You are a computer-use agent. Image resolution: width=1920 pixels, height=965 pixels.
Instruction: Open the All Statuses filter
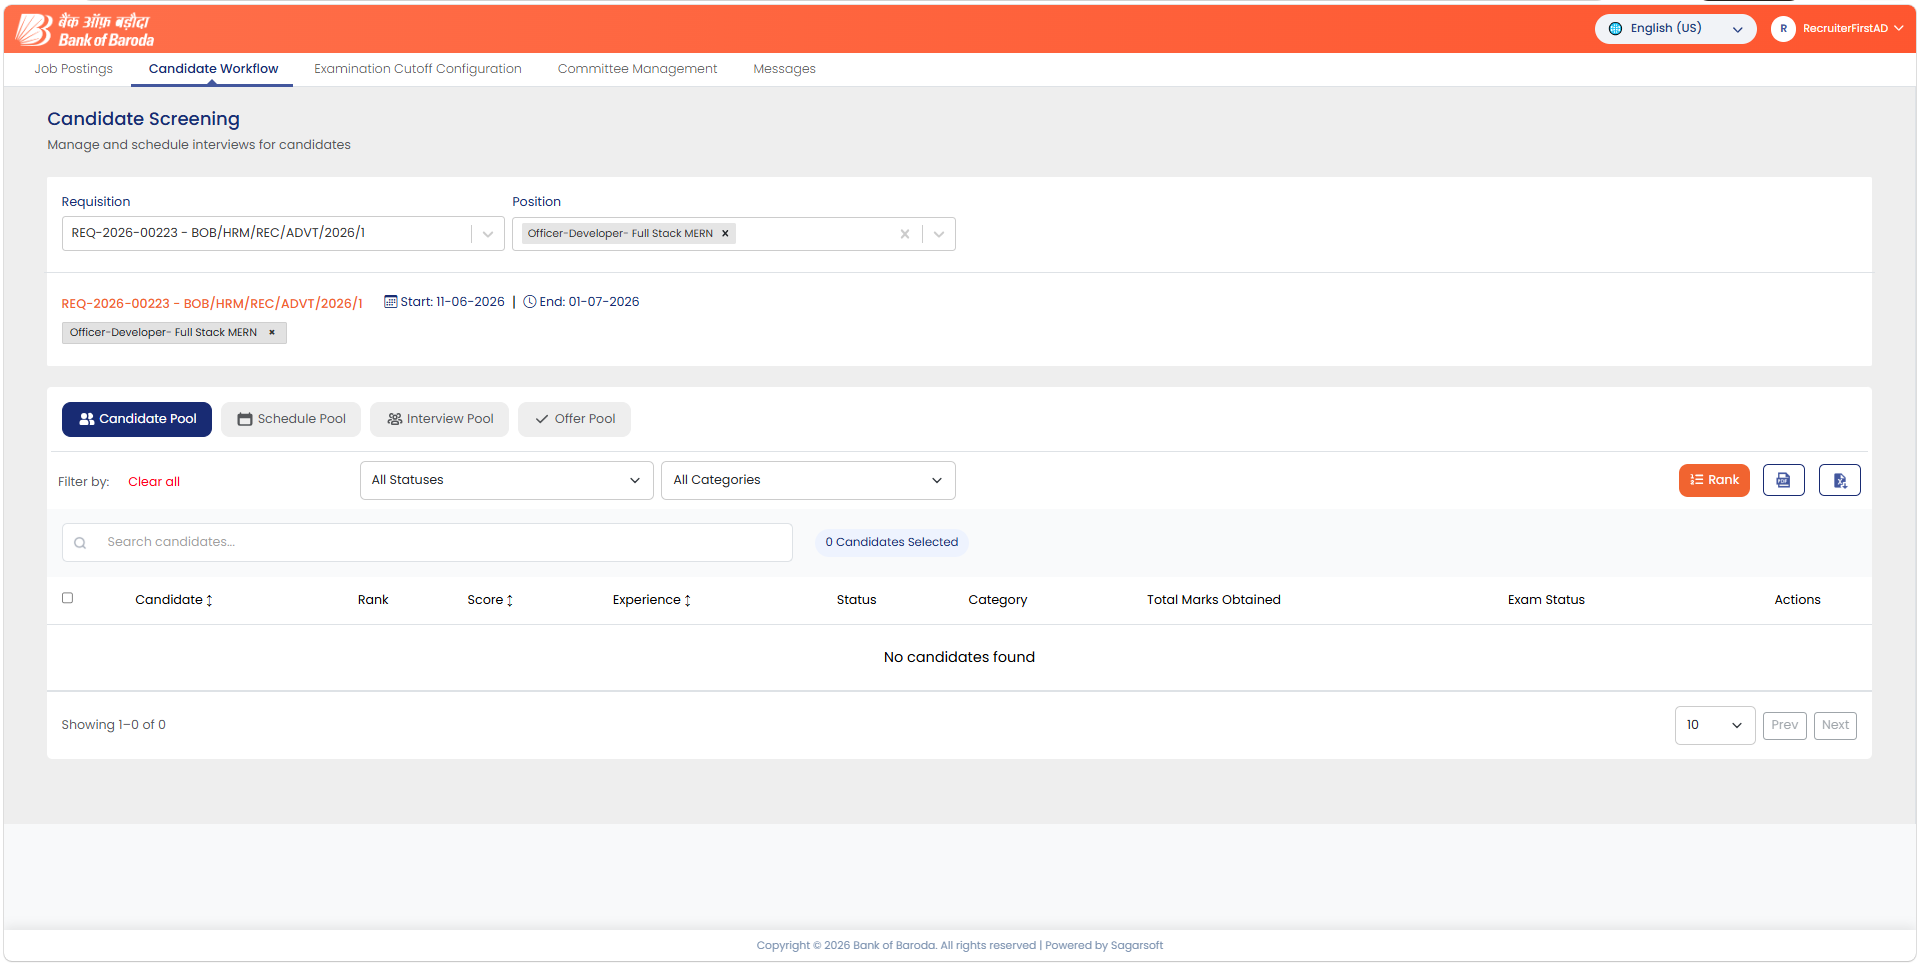tap(506, 480)
